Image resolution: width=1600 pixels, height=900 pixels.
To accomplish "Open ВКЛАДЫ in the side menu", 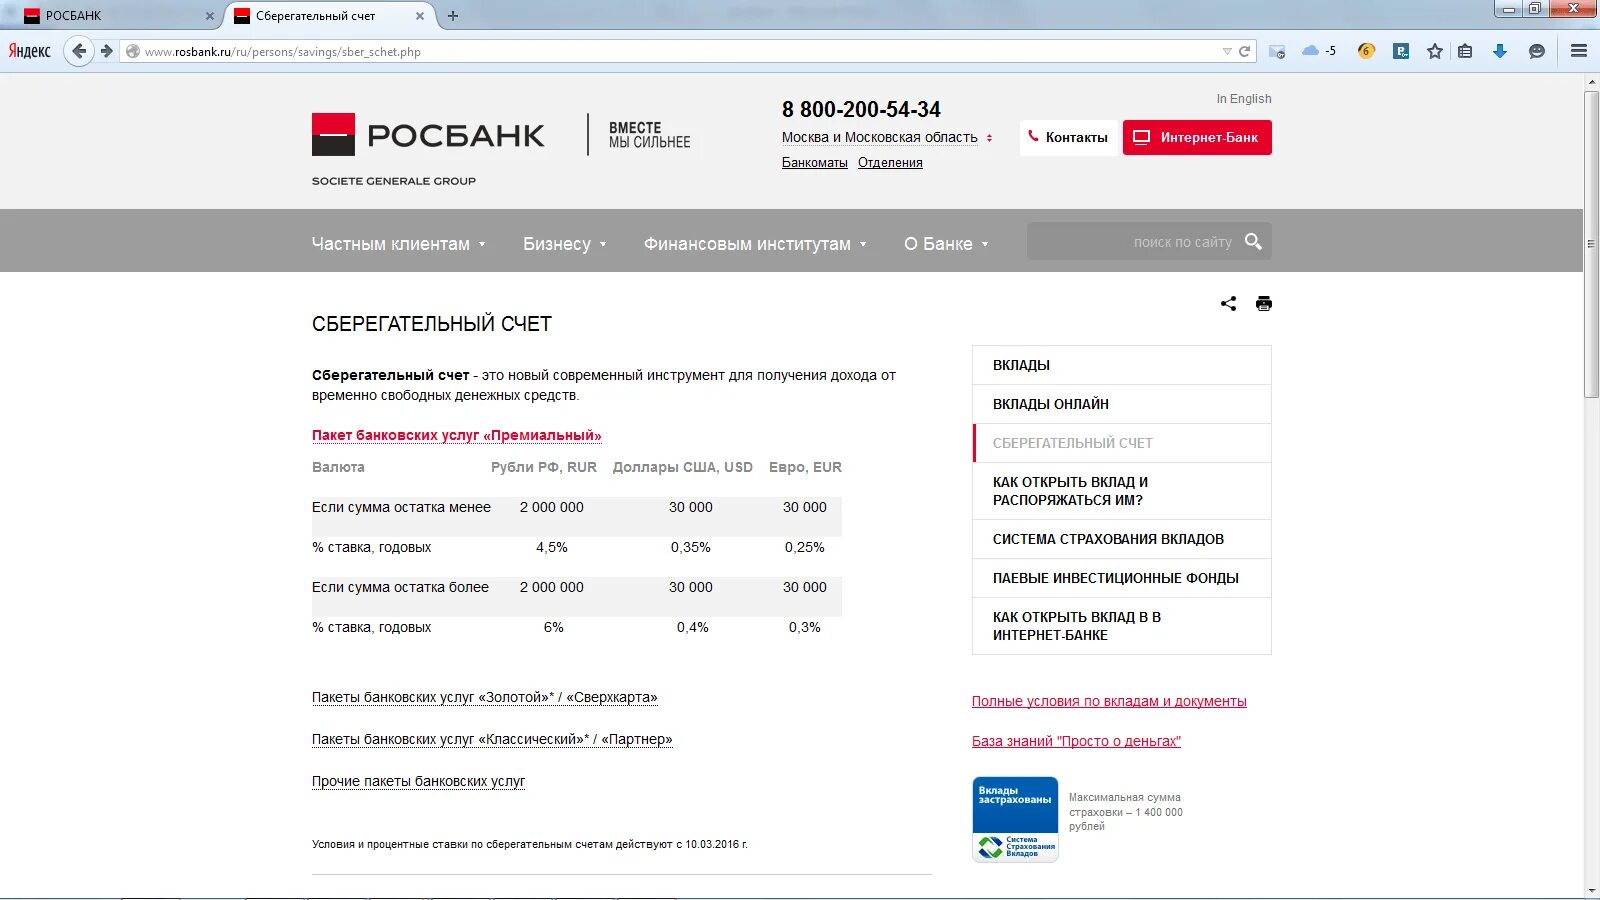I will pyautogui.click(x=1122, y=365).
